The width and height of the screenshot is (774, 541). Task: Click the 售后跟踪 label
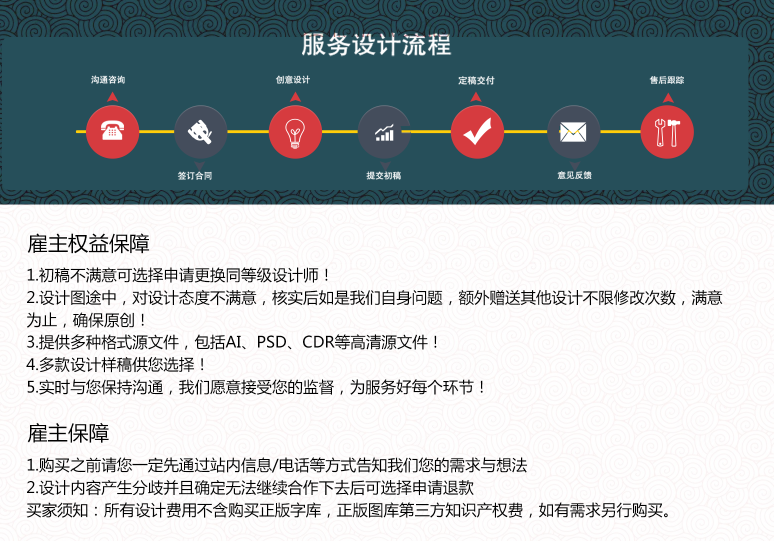click(x=667, y=80)
